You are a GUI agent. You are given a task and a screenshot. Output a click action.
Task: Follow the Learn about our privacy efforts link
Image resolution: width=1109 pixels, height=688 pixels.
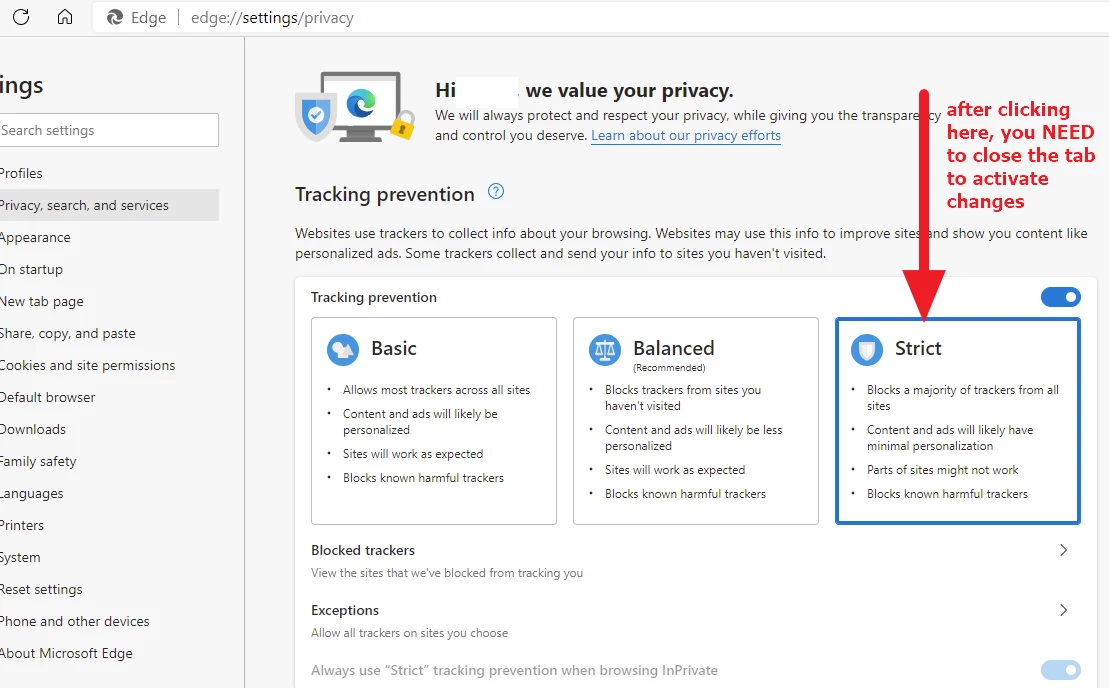(686, 136)
